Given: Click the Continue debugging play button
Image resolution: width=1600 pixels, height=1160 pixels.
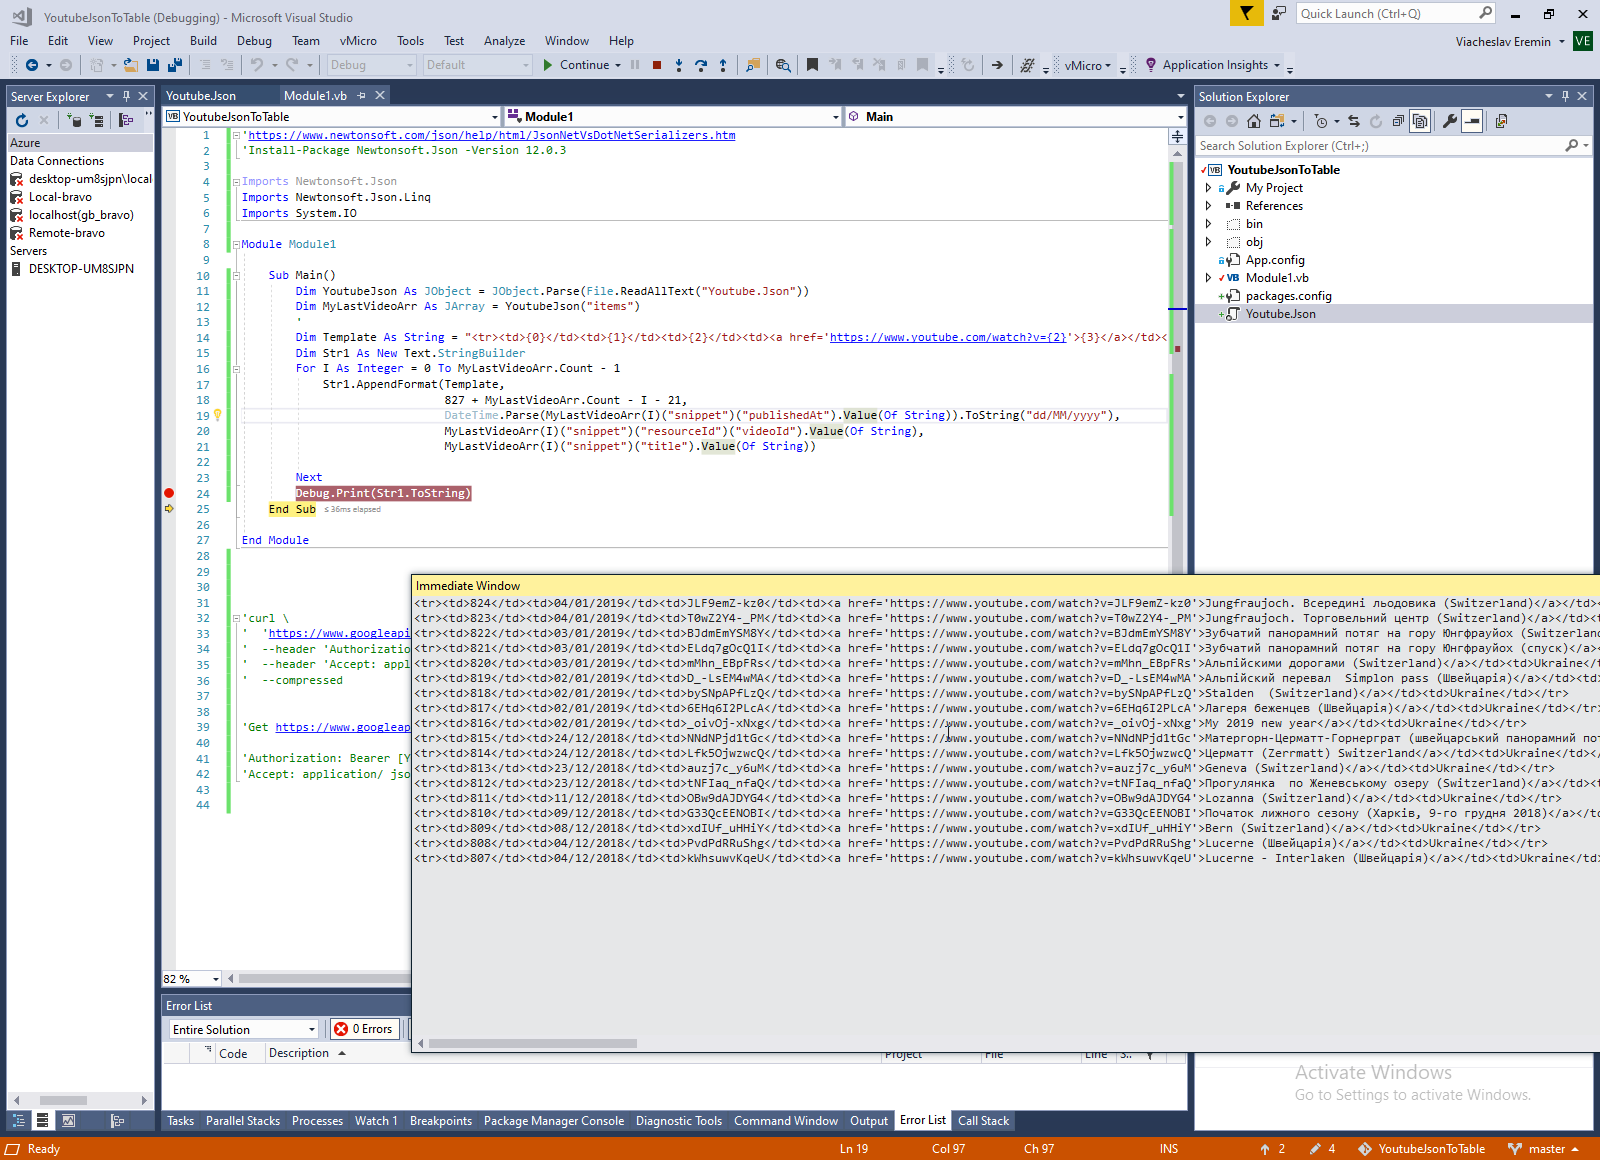Looking at the screenshot, I should click(x=548, y=65).
